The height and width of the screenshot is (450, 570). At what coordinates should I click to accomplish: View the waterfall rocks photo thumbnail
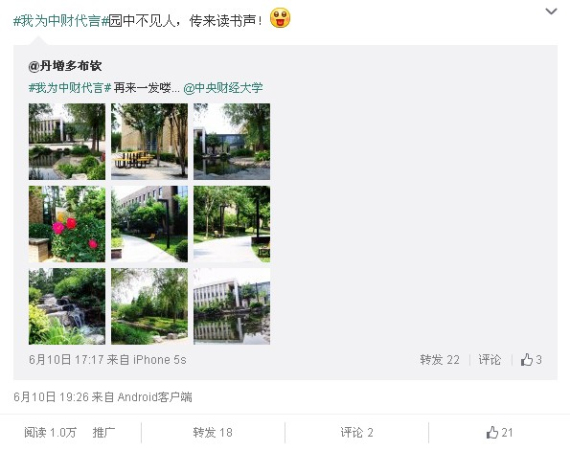[x=67, y=306]
